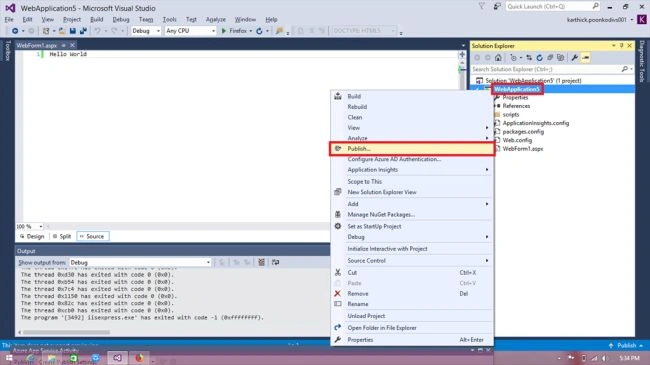The image size is (650, 365).
Task: Open the notifications flag icon in title bar
Action: pyautogui.click(x=481, y=6)
